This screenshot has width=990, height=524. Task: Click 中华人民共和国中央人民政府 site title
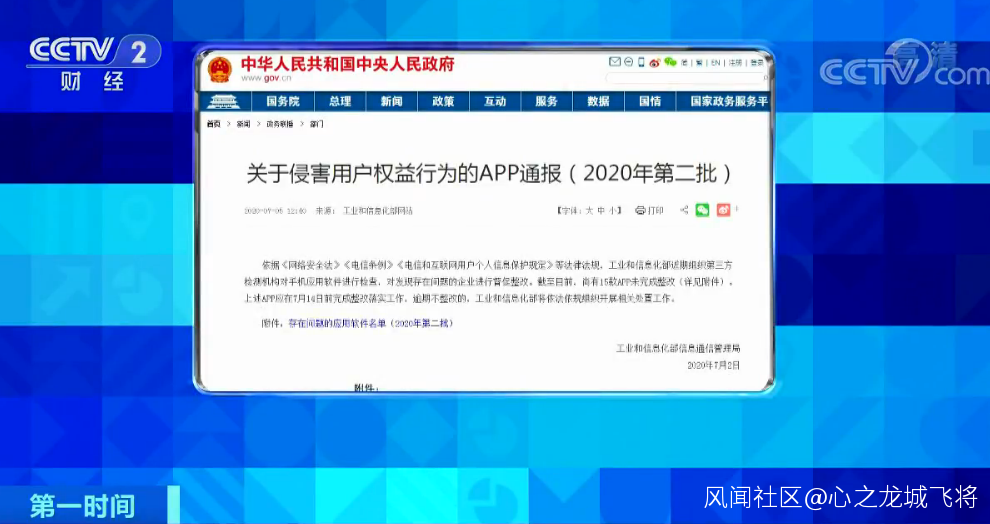(347, 64)
